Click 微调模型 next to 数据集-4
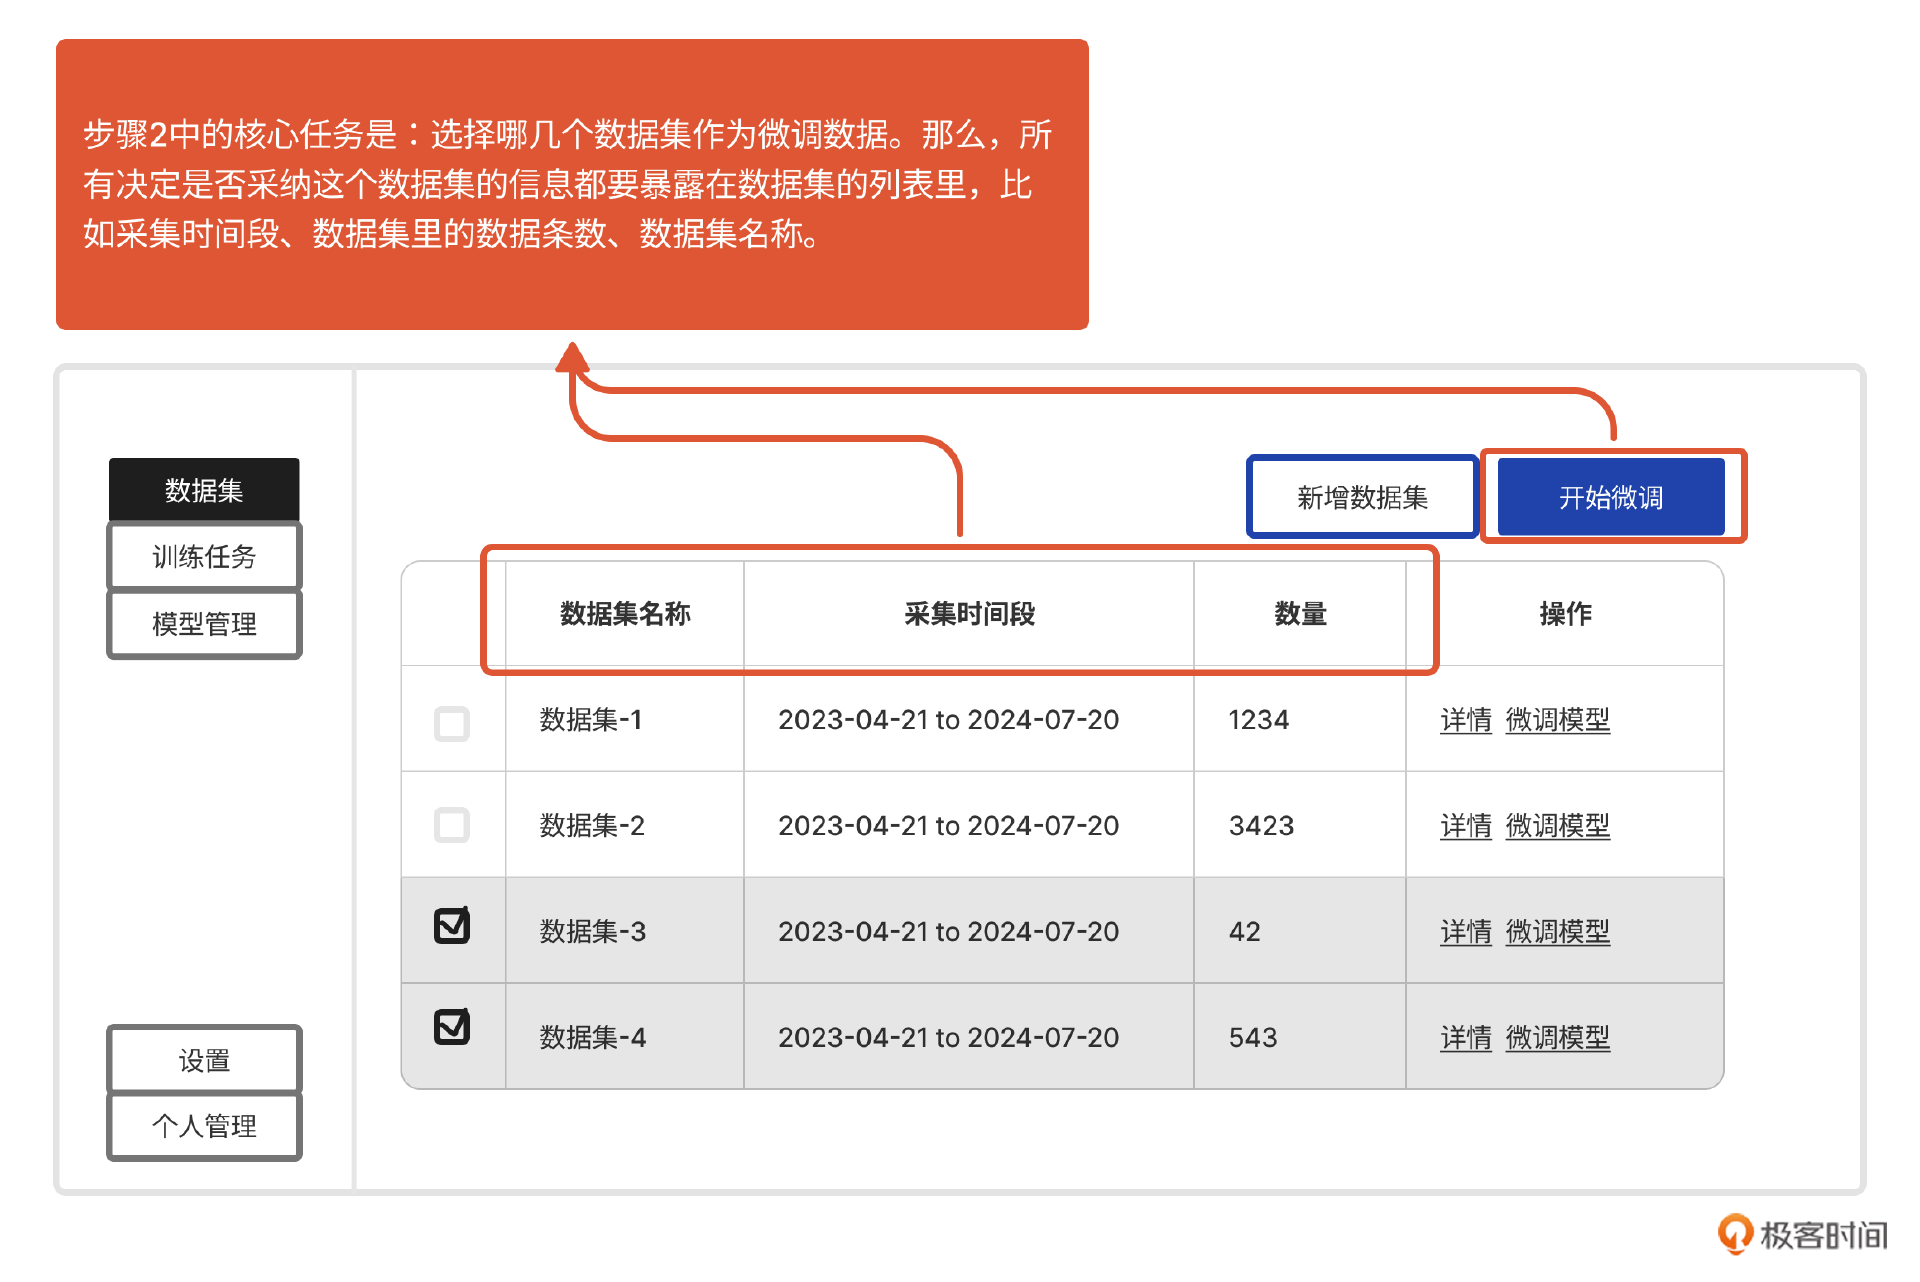 tap(1557, 1038)
